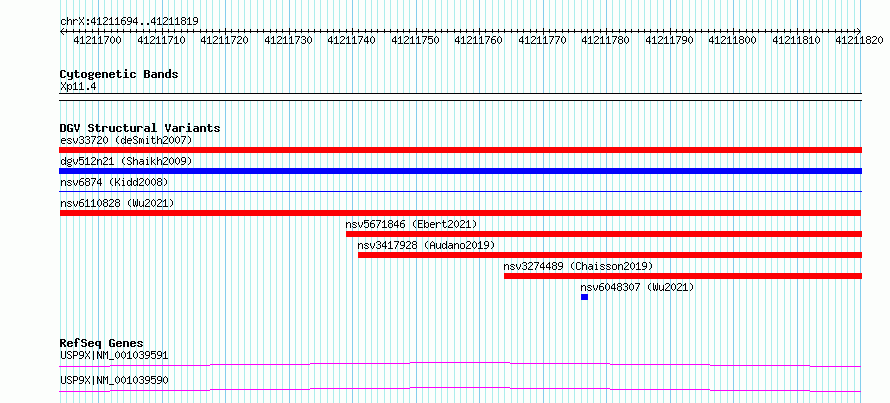Image resolution: width=890 pixels, height=403 pixels.
Task: Open dgv512n21 (Shaikh2009) label
Action: (126, 161)
